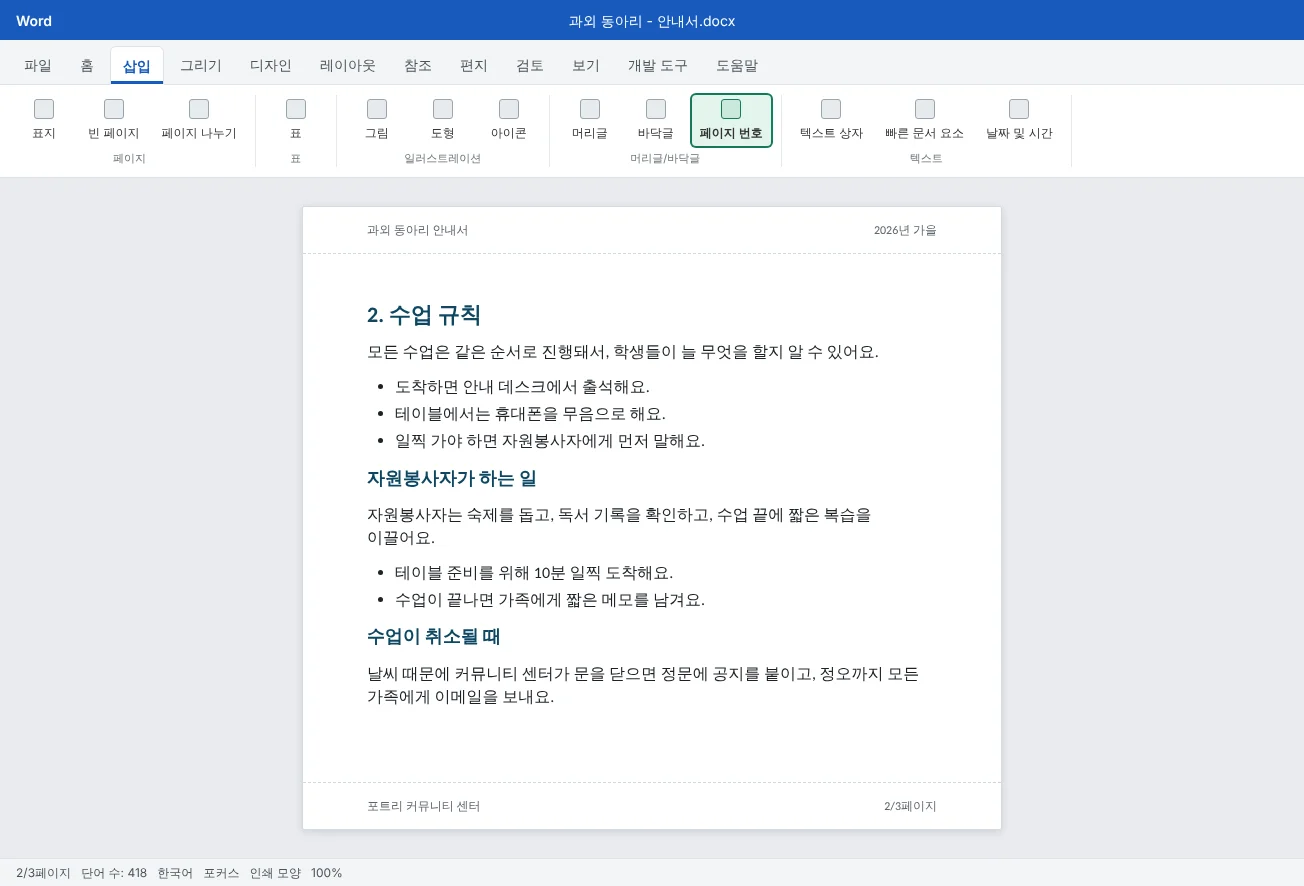
Task: Choose the 아이콘 insert button
Action: (509, 120)
